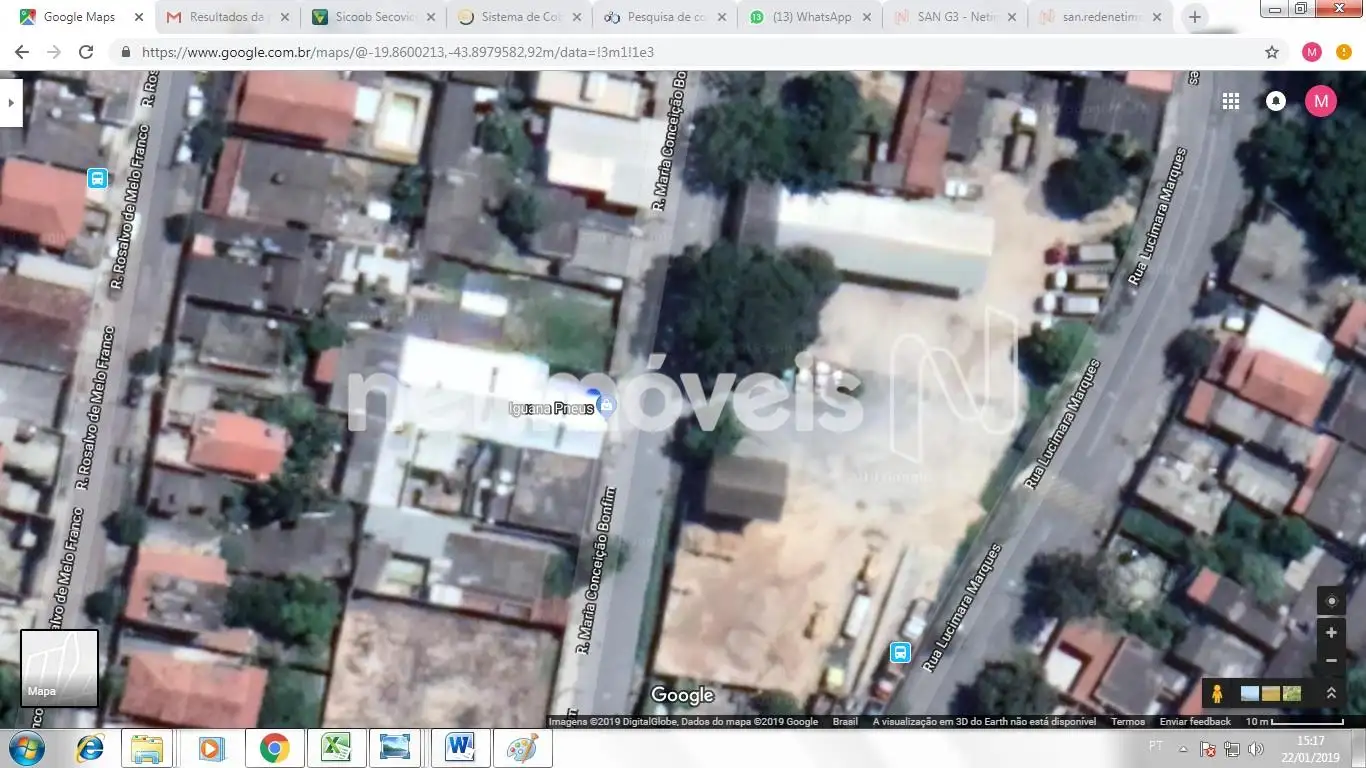This screenshot has width=1366, height=768.
Task: Zoom out with the minus button
Action: pos(1331,661)
